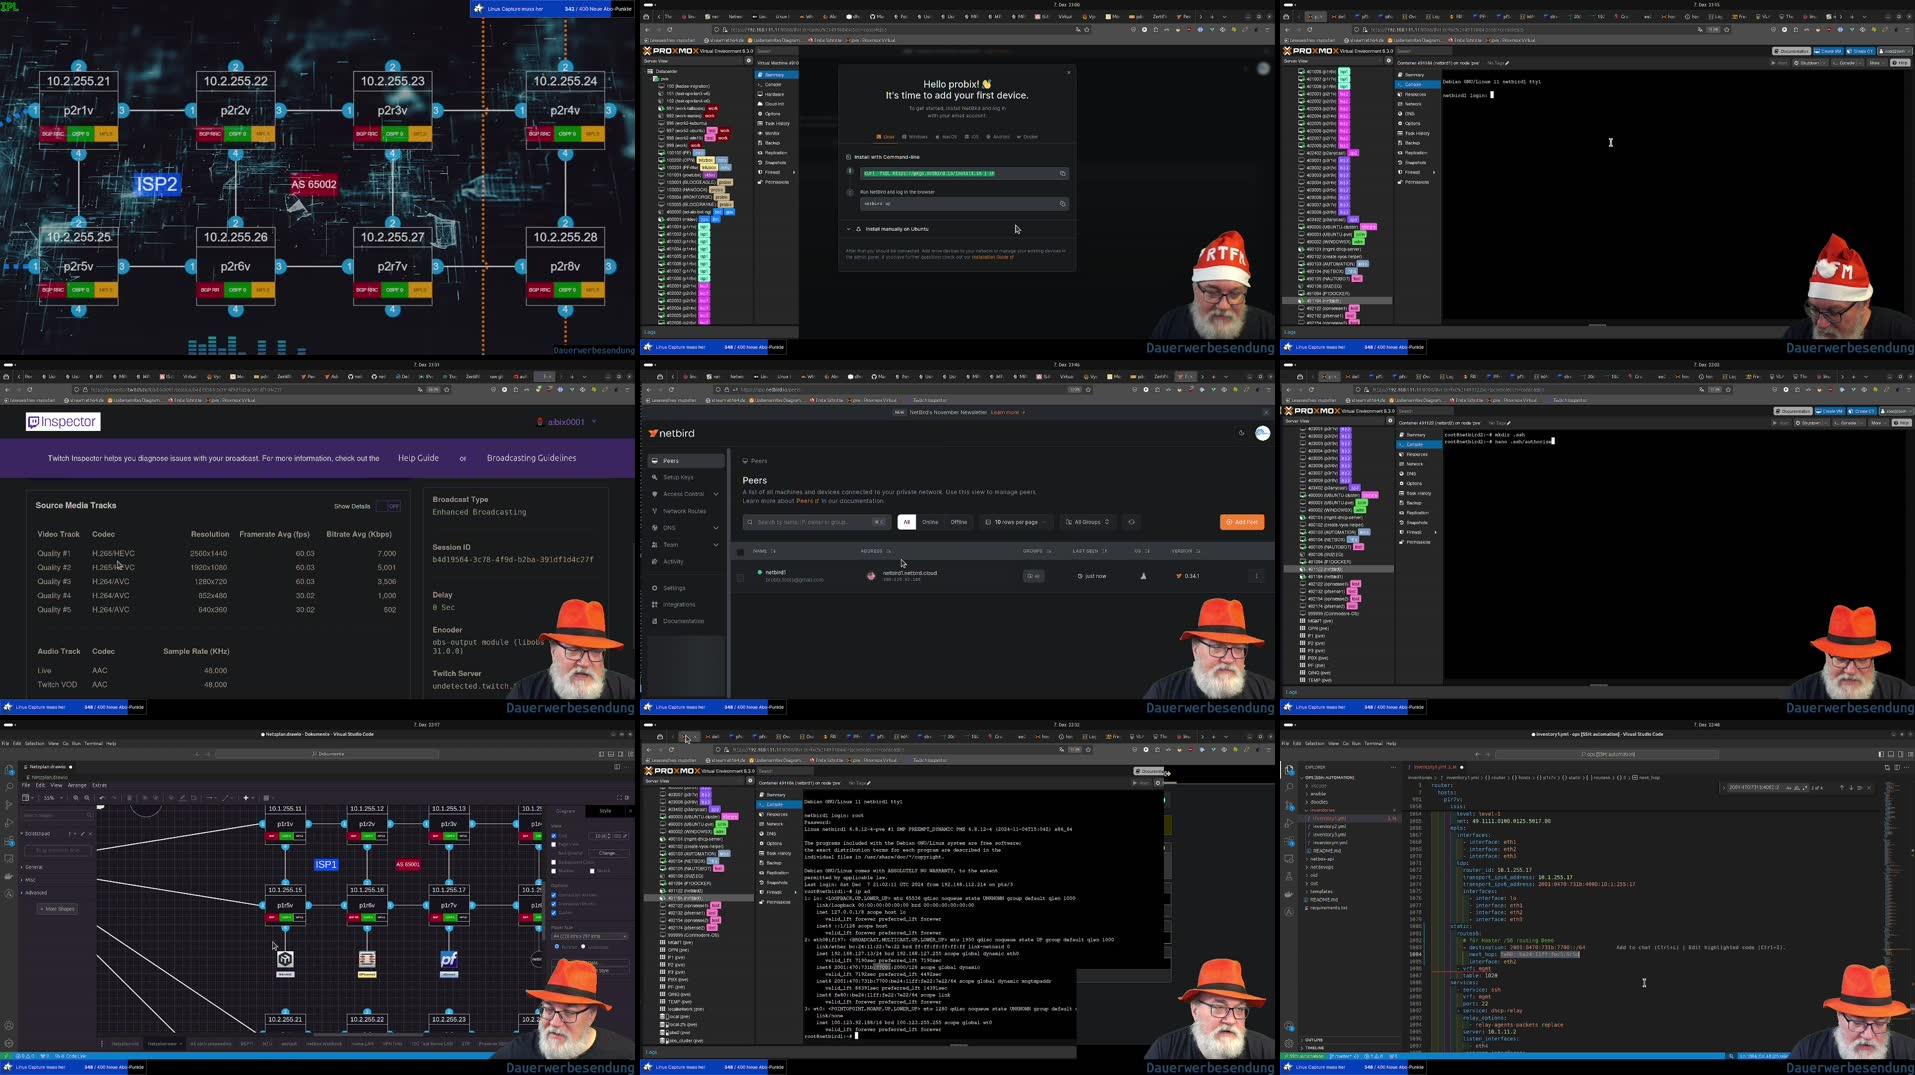Toggle Page View checkbox in draw.io panel

[x=554, y=844]
